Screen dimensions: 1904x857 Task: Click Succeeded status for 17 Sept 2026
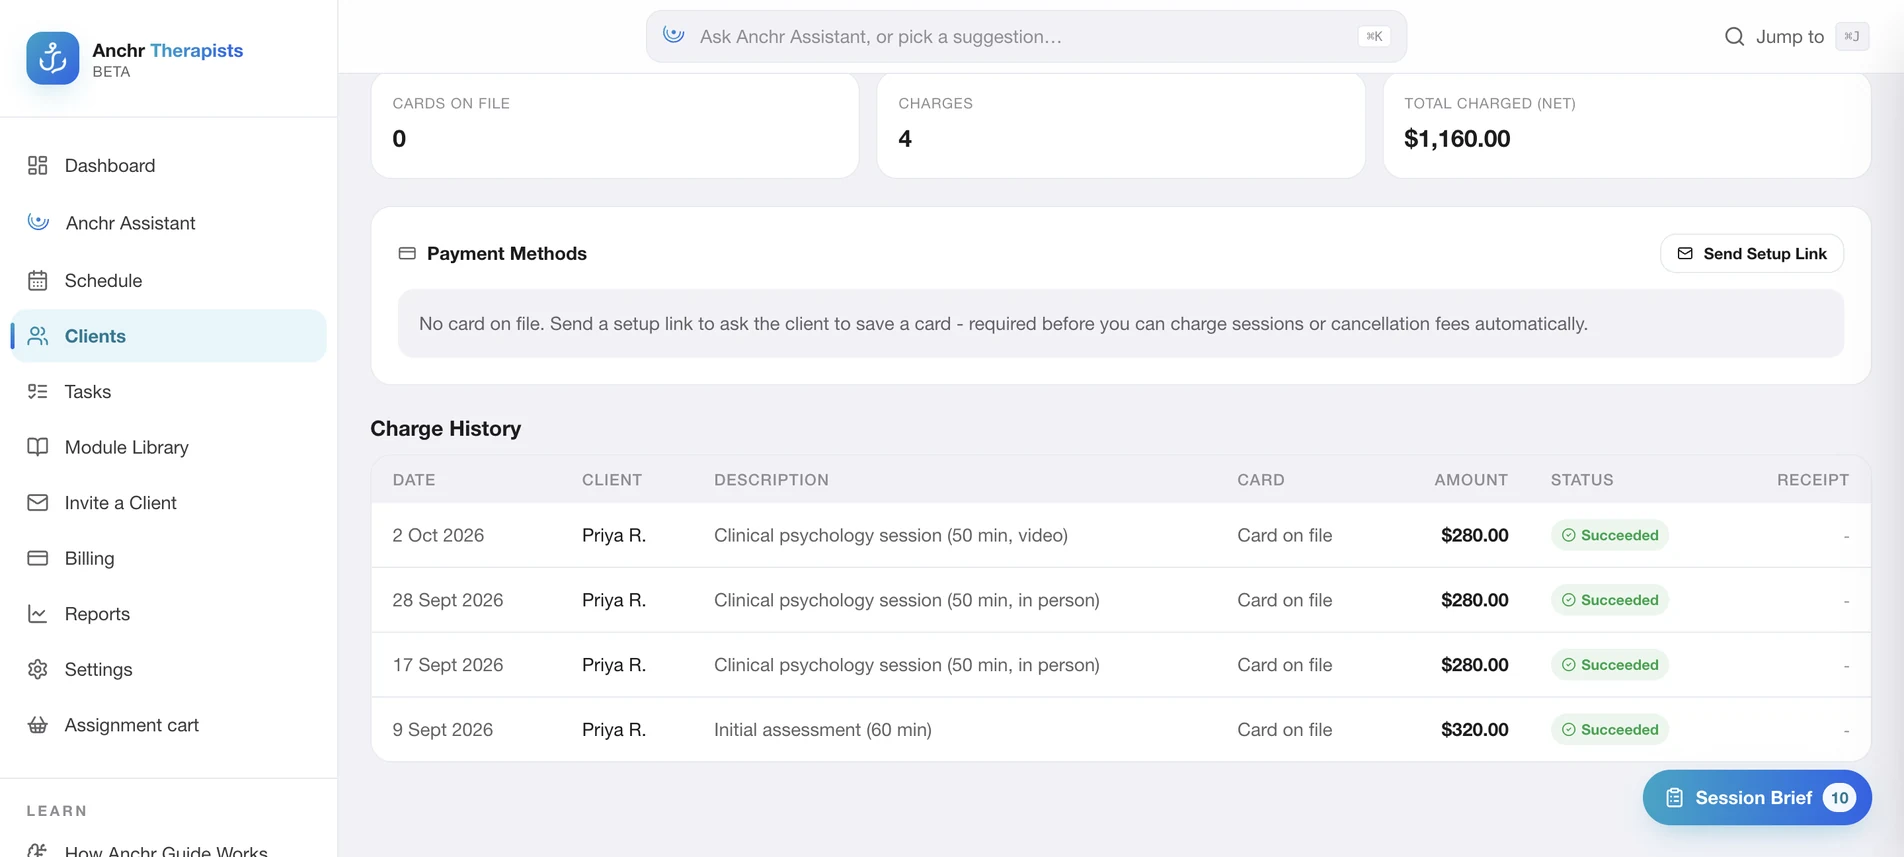coord(1609,664)
